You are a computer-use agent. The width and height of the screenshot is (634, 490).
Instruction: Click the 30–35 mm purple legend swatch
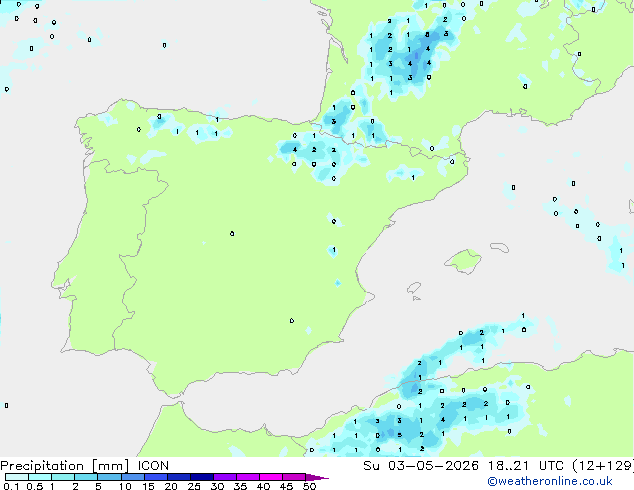[225, 477]
